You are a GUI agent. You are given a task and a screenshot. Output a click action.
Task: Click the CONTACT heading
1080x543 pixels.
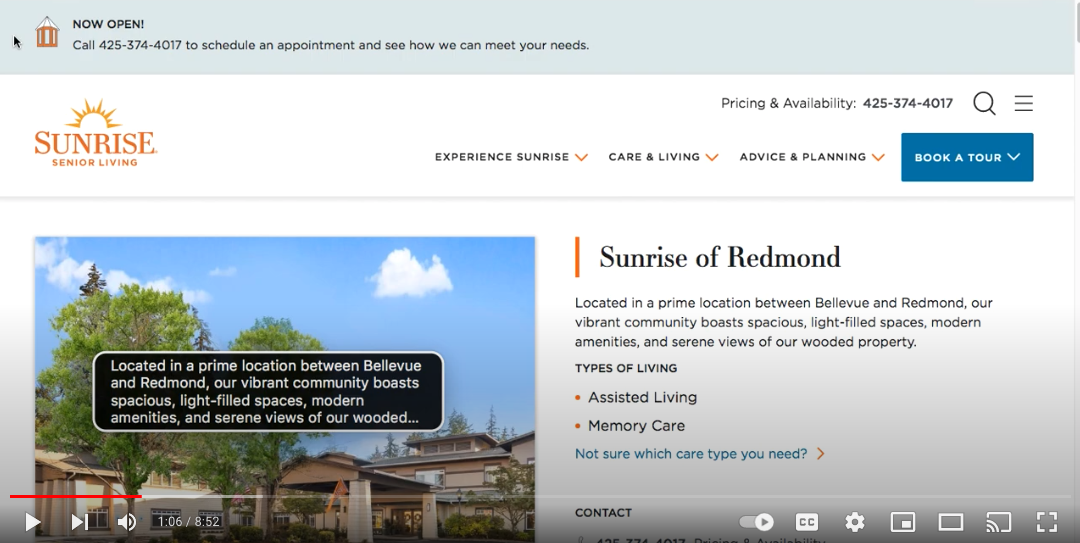603,513
